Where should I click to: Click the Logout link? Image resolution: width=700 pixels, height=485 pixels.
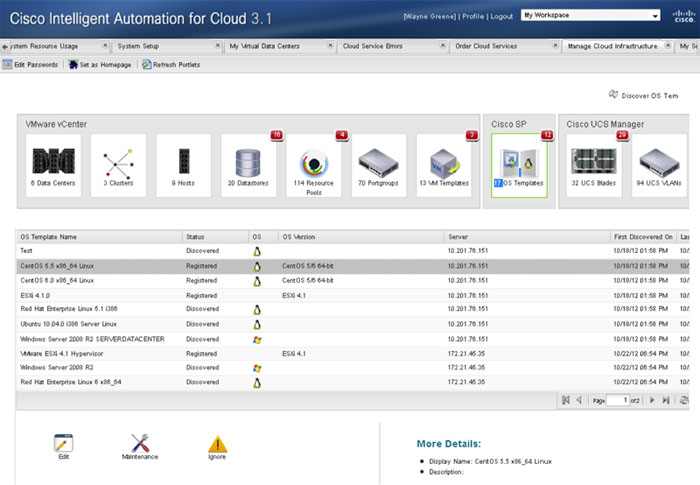[x=502, y=16]
